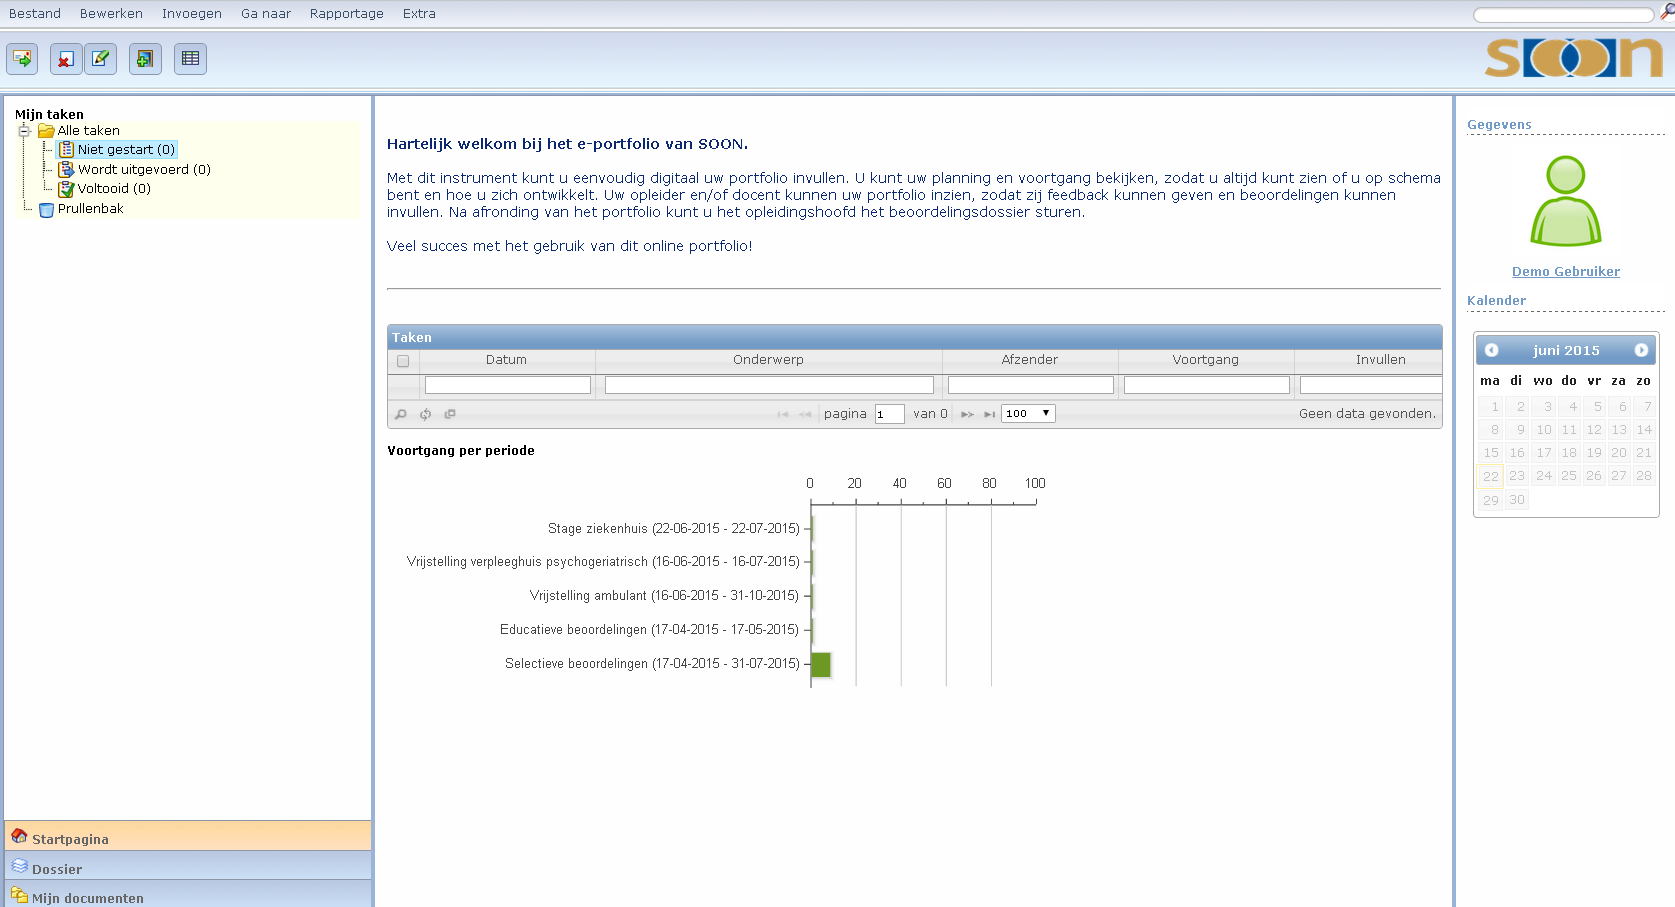Click the juni 2015 calendar title
The width and height of the screenshot is (1675, 907).
(x=1566, y=350)
